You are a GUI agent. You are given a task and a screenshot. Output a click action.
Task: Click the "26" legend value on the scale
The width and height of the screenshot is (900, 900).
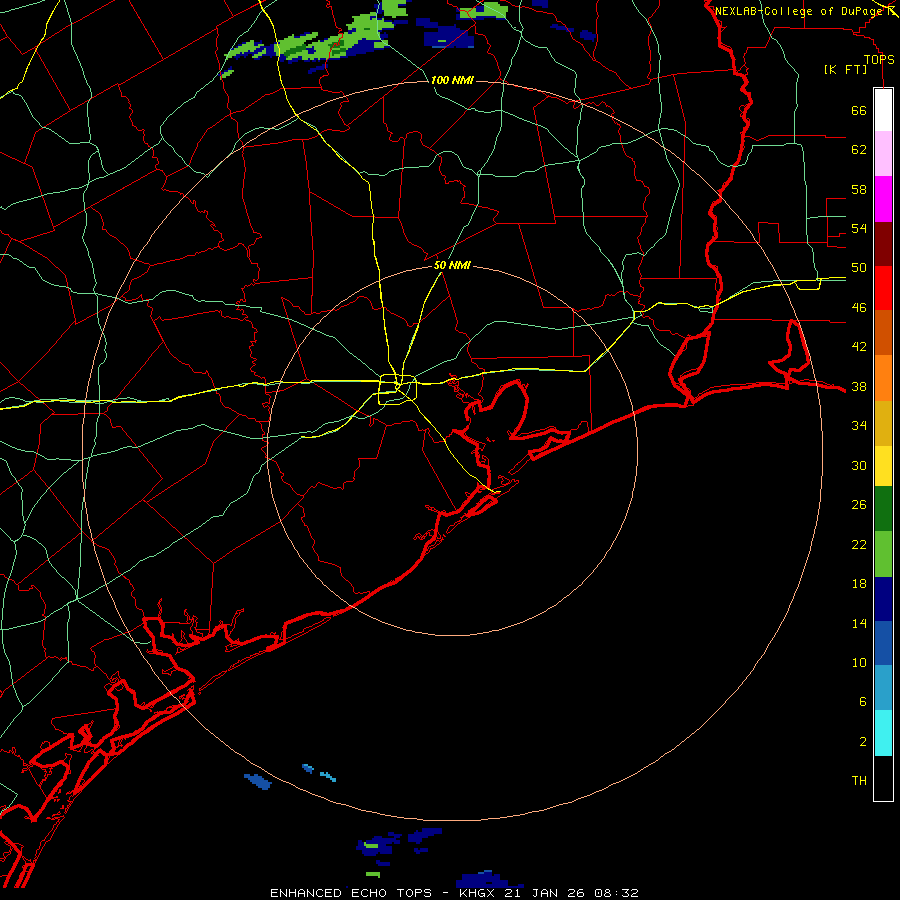[859, 505]
